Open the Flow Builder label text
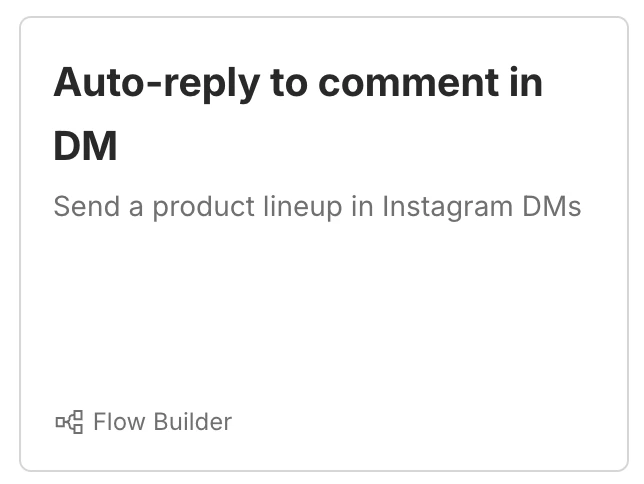The image size is (644, 484). tap(163, 422)
